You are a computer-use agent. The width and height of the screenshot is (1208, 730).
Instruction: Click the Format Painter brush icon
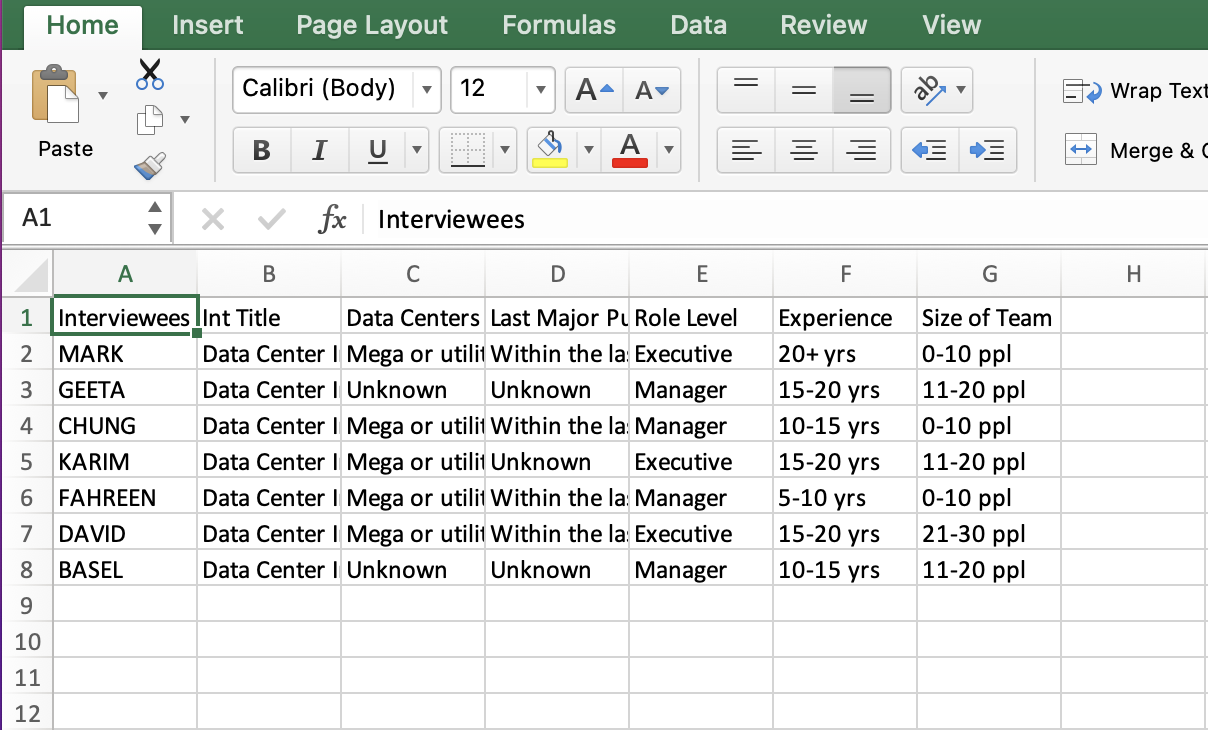click(150, 165)
